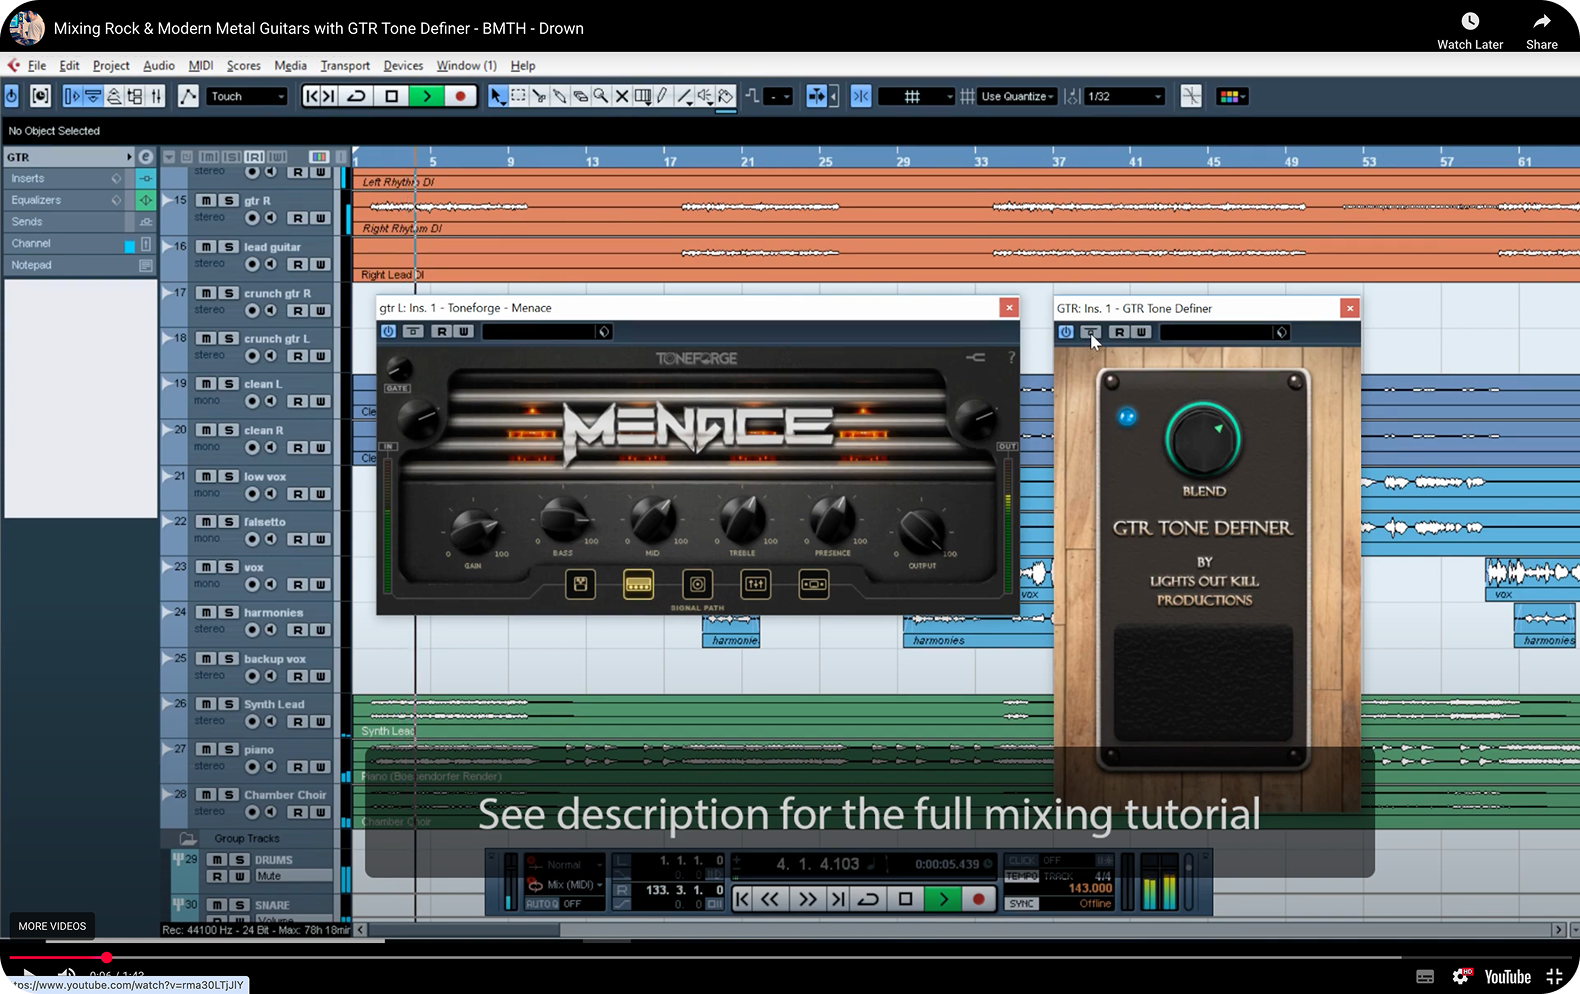Open the GTR Tone Definer preset dropdown
Screen dimensions: 1580x994
(x=1225, y=332)
